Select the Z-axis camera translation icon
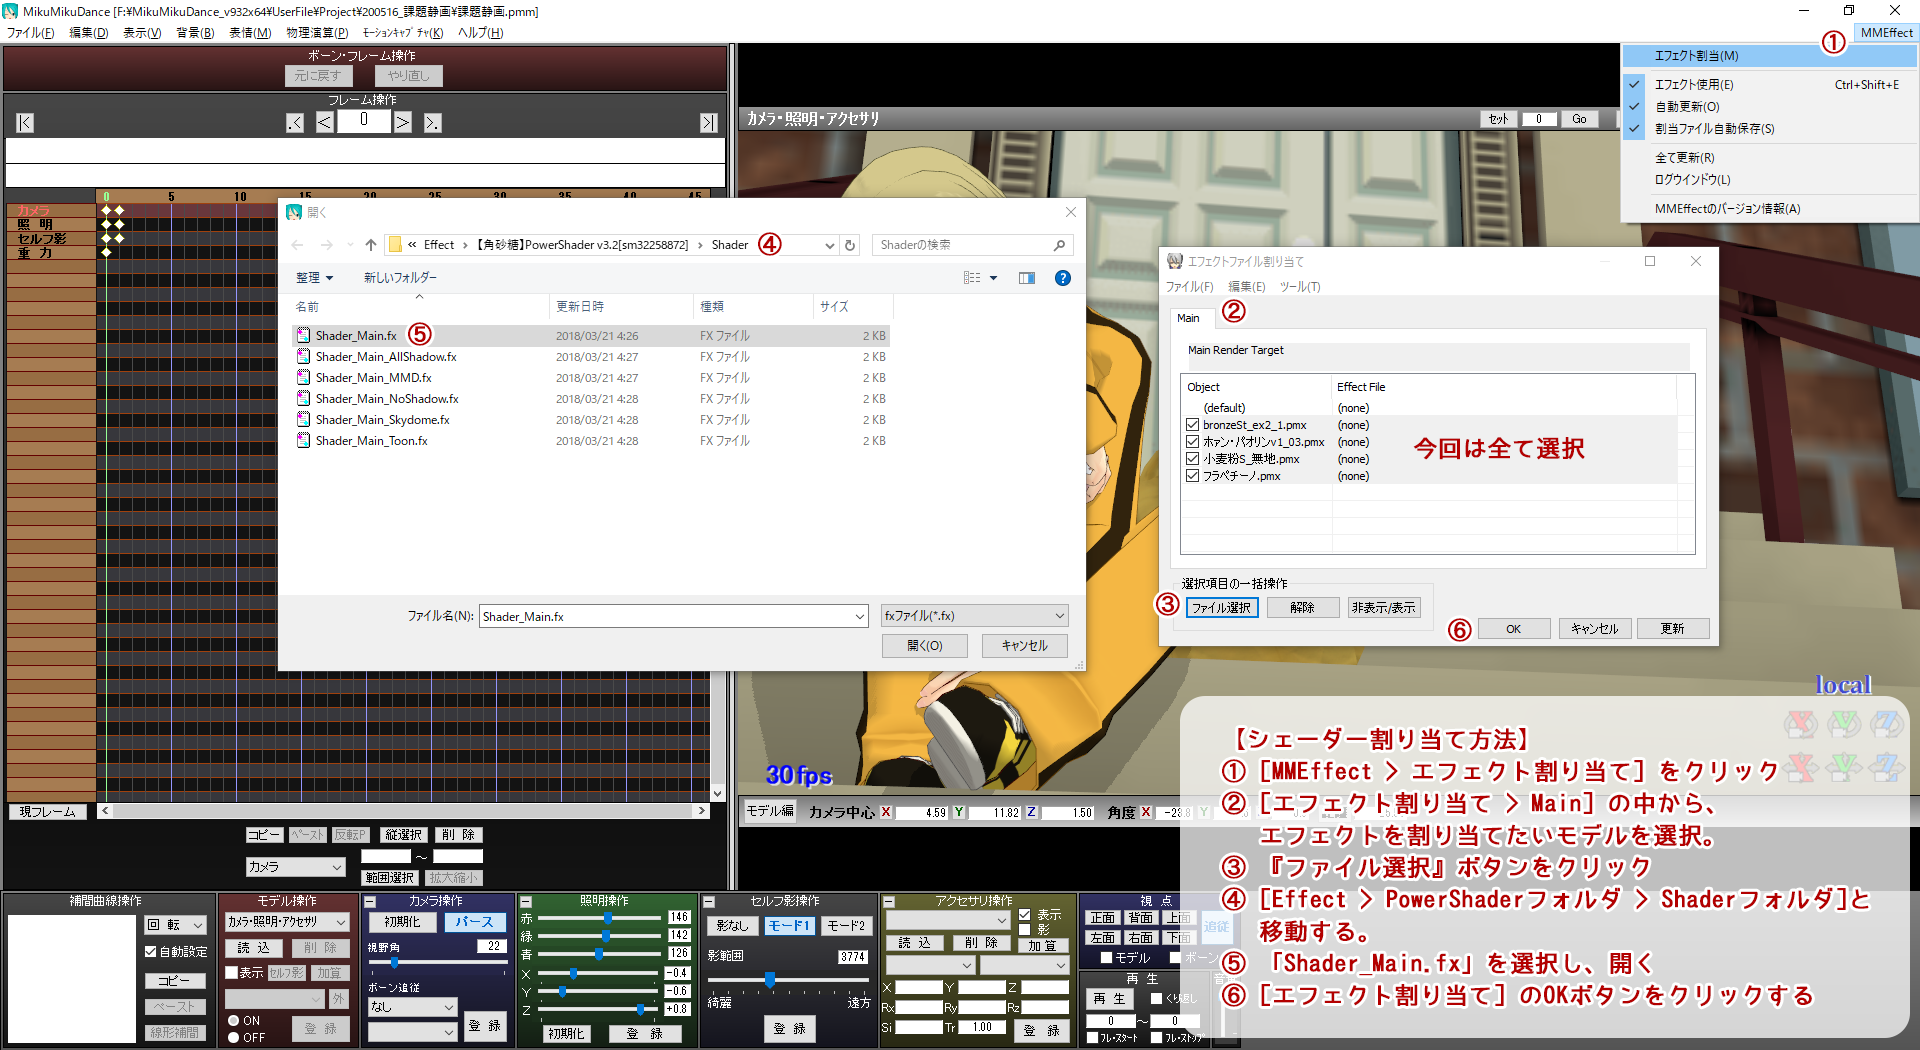The height and width of the screenshot is (1050, 1920). 1887,768
